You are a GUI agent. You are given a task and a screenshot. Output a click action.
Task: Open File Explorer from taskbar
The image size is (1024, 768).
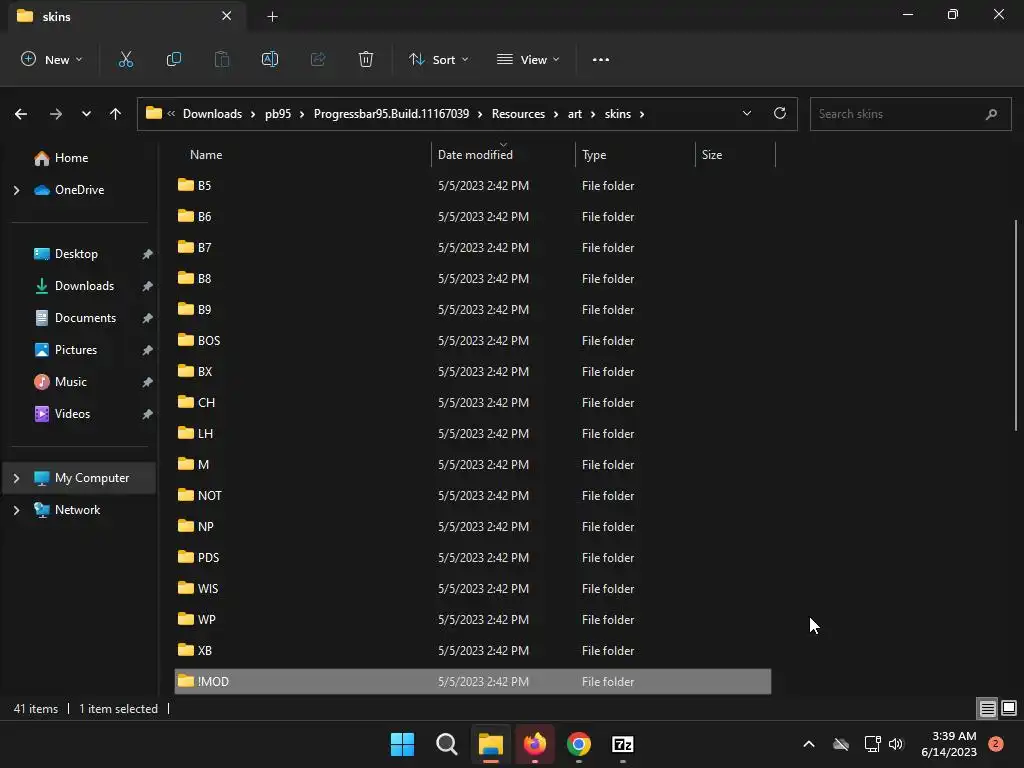pyautogui.click(x=490, y=744)
